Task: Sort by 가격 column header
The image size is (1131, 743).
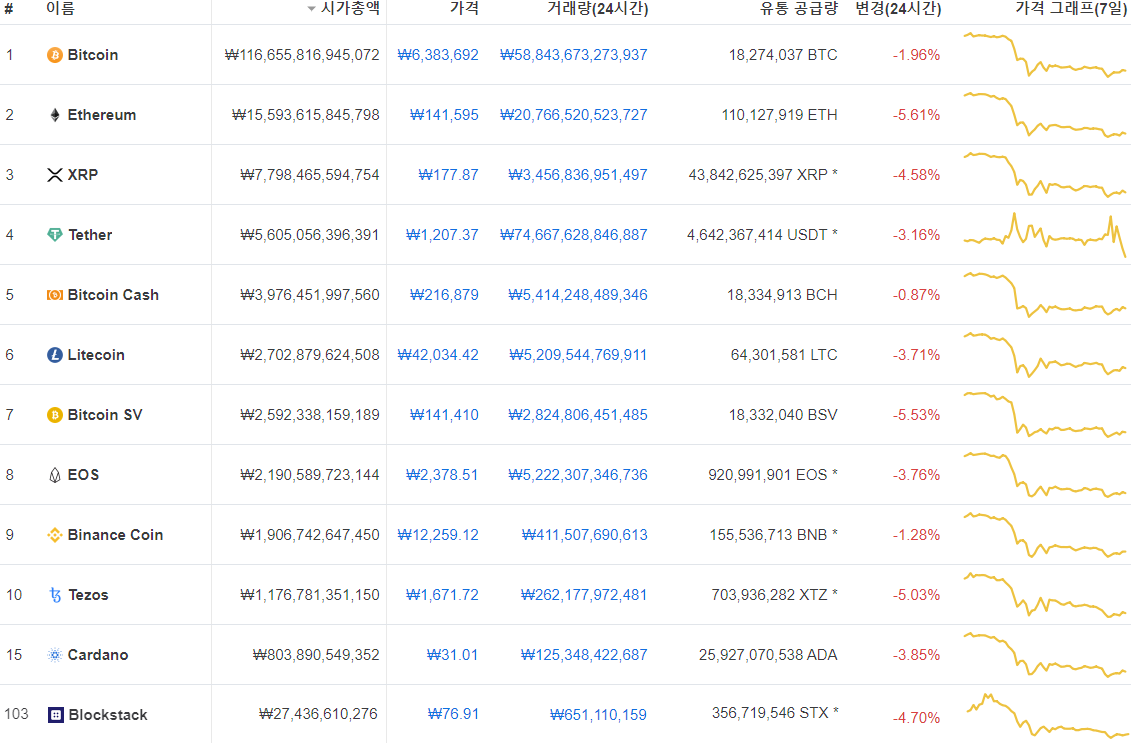Action: click(464, 9)
